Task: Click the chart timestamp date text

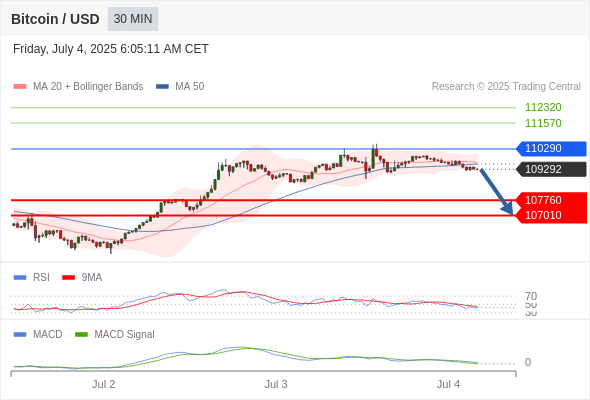Action: [111, 49]
